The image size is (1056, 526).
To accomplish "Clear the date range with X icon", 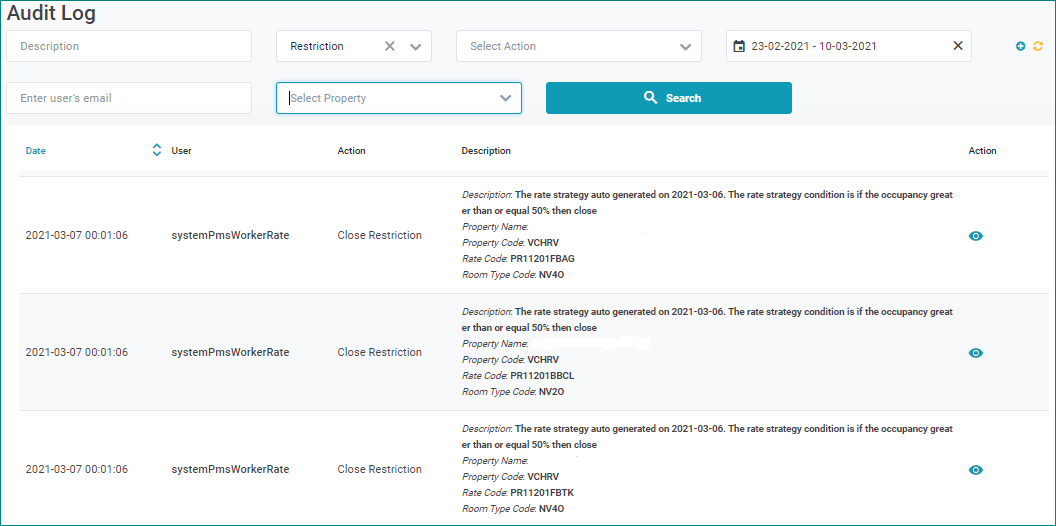I will click(x=957, y=46).
